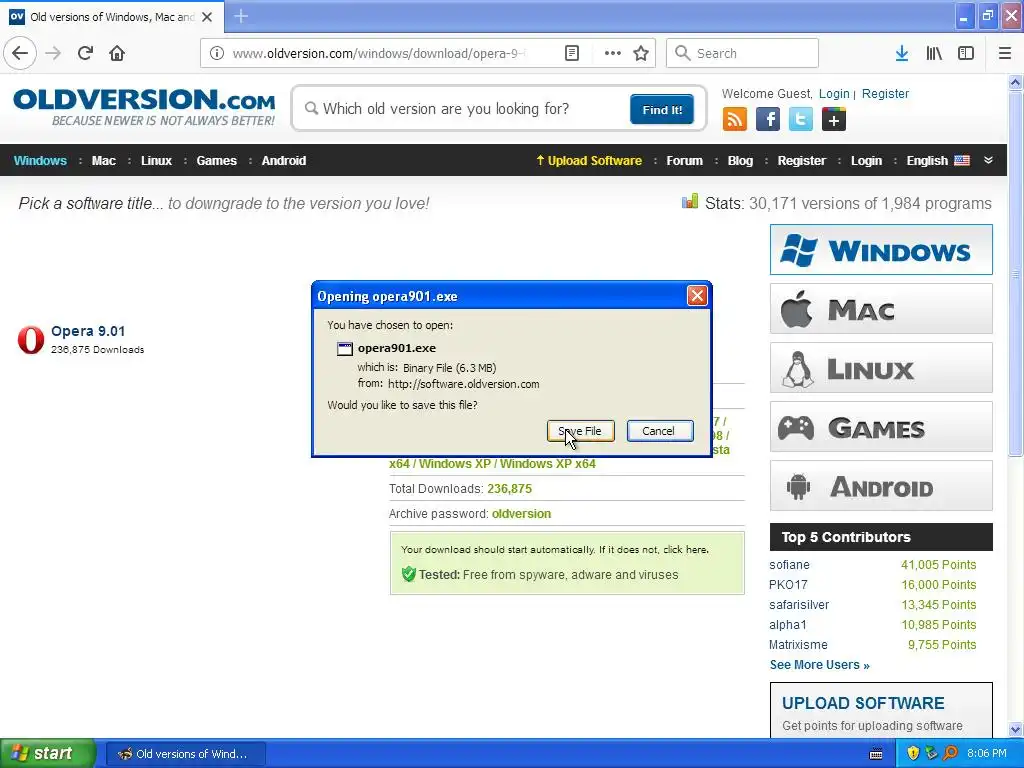Viewport: 1024px width, 768px height.
Task: Click the Login link beside Welcome Guest
Action: coord(834,93)
